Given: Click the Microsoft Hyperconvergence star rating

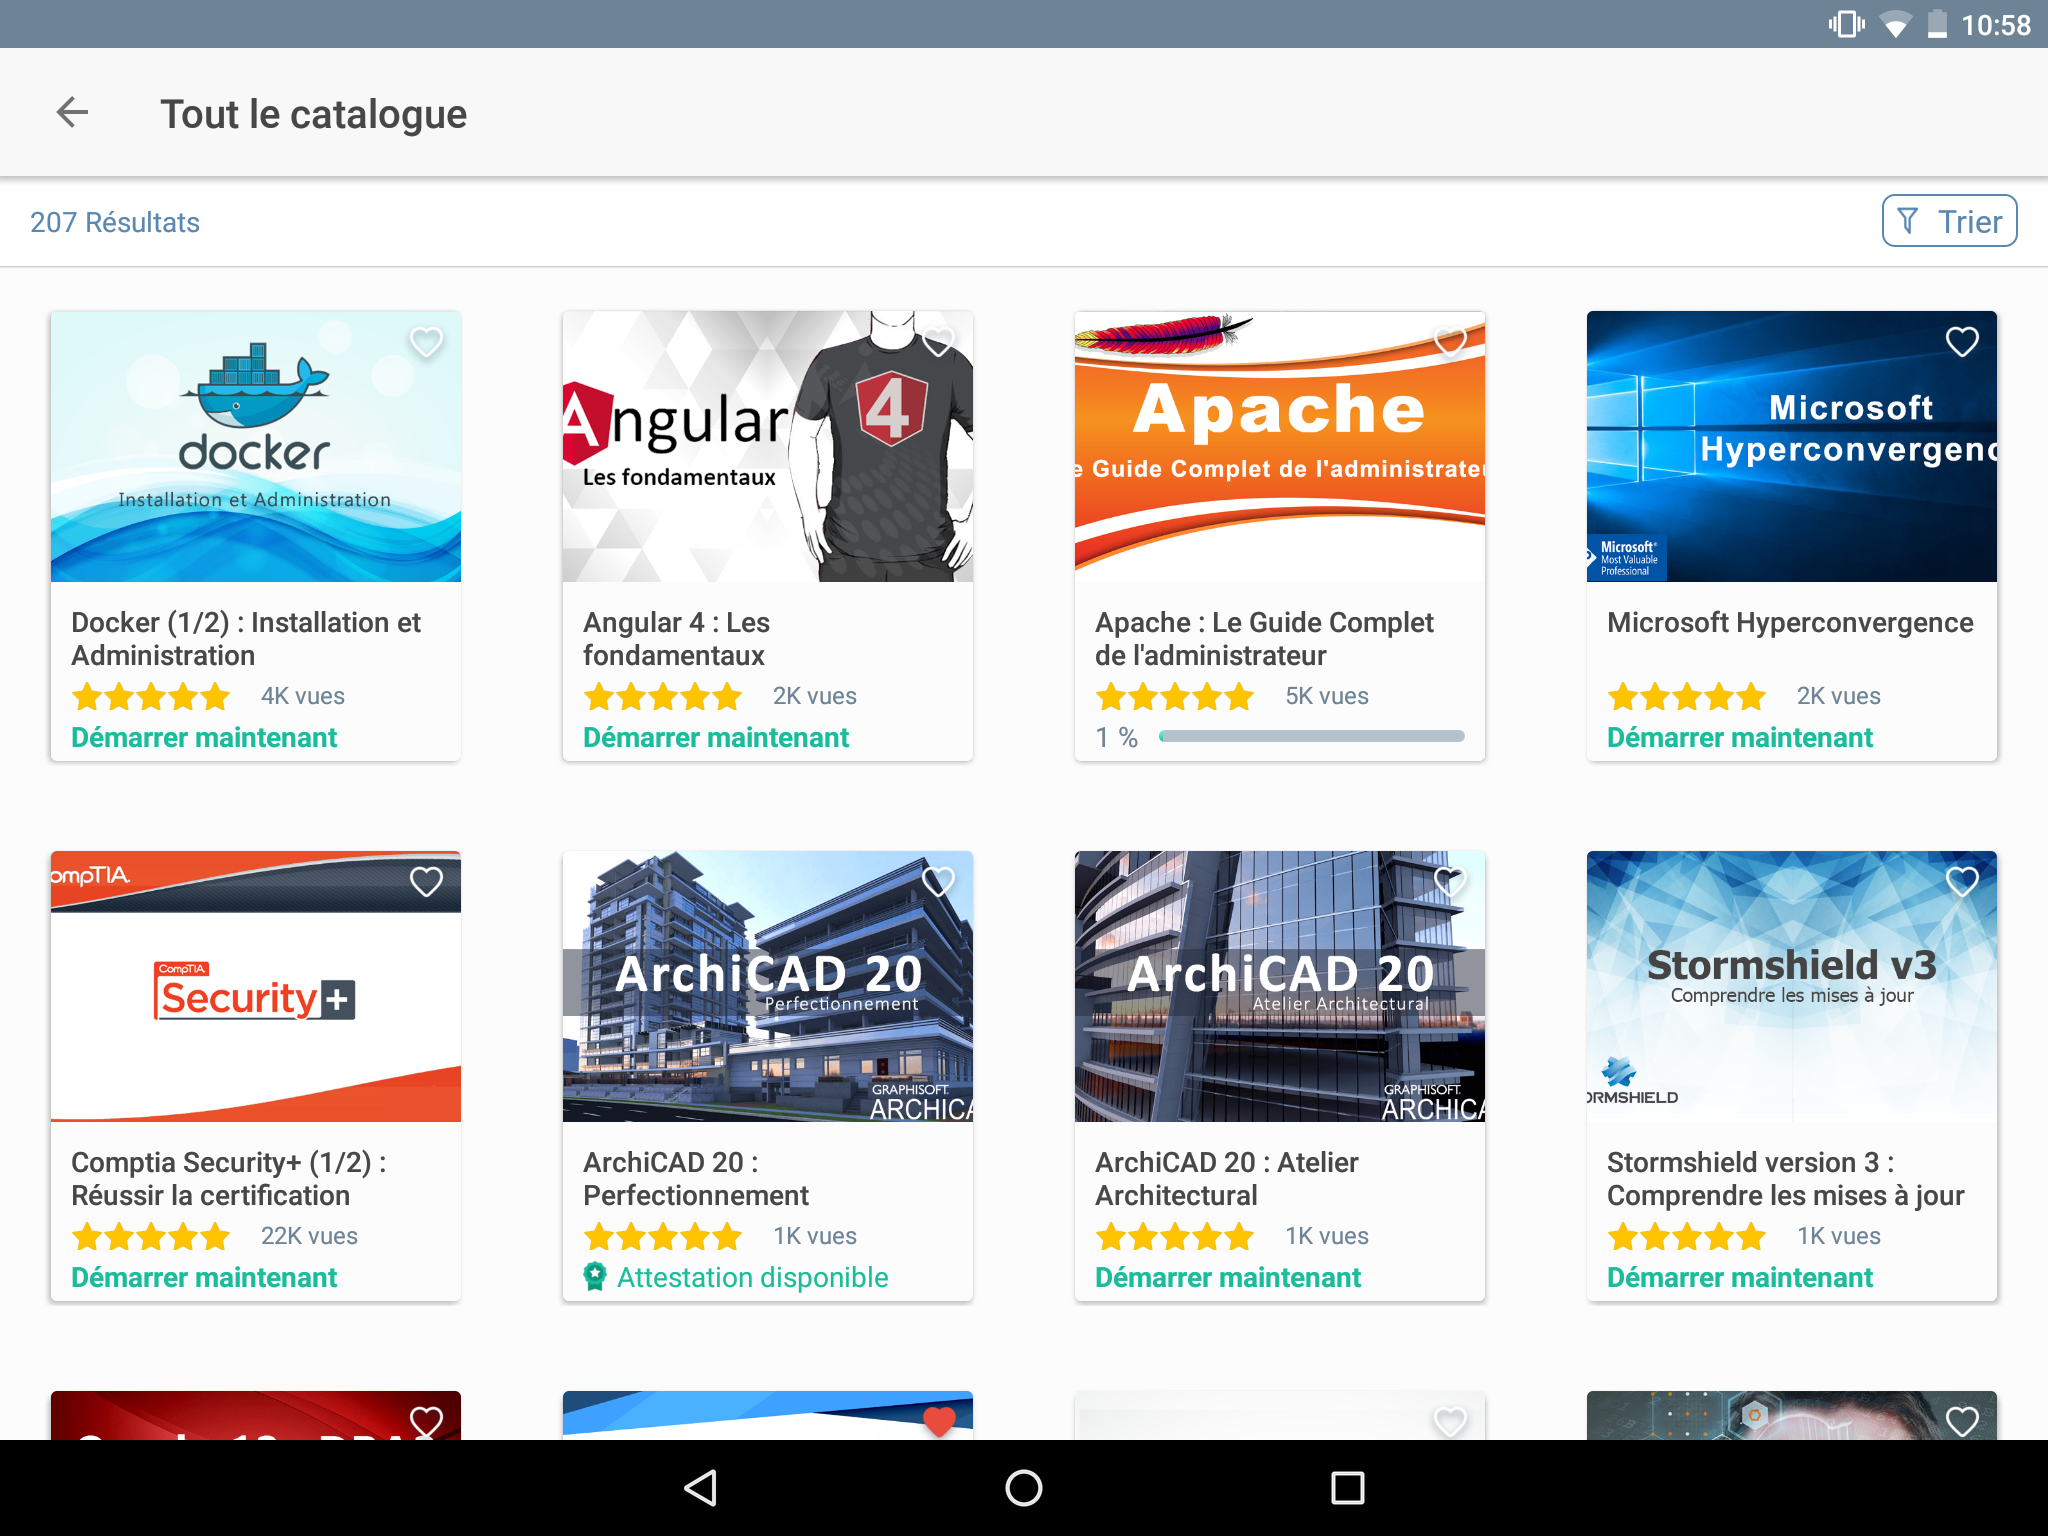Looking at the screenshot, I should (1687, 696).
